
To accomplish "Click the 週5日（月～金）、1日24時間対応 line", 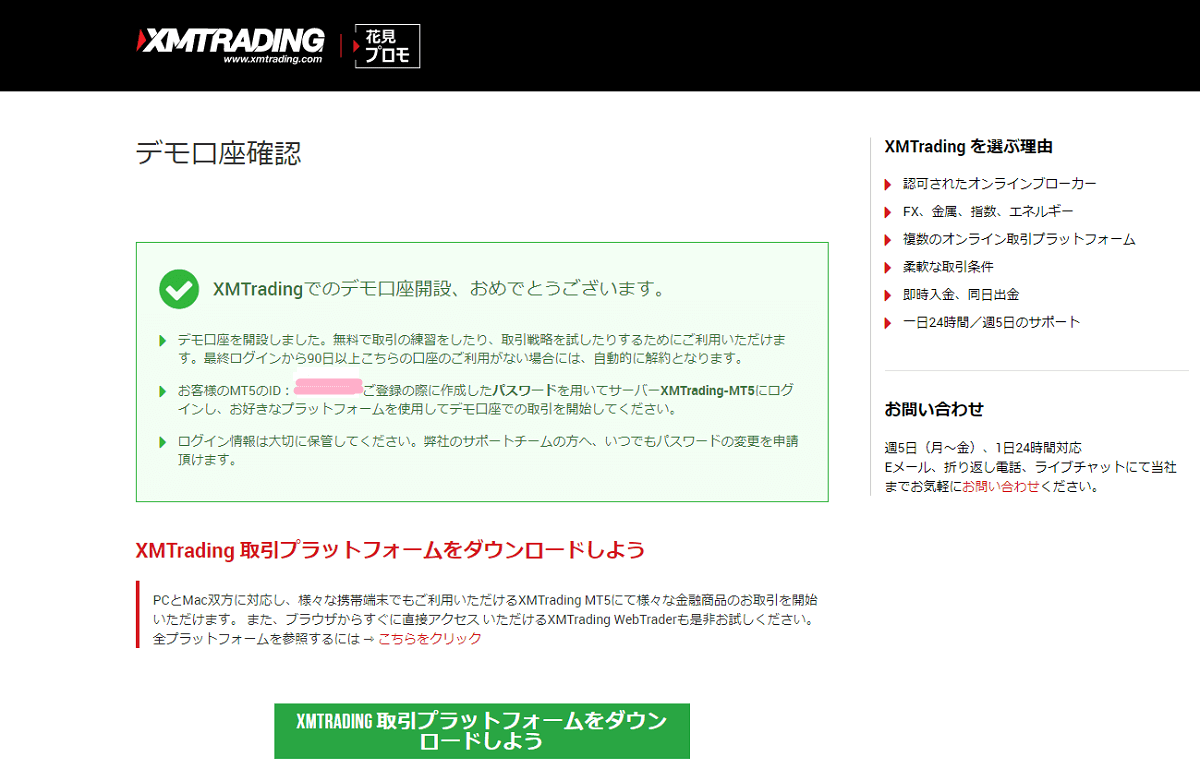I will [983, 448].
